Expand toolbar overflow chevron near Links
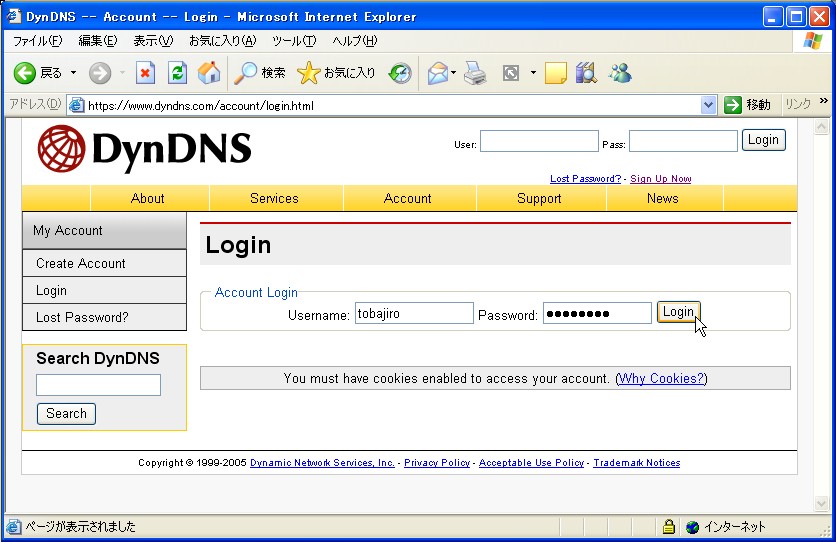The width and height of the screenshot is (836, 542). click(824, 100)
